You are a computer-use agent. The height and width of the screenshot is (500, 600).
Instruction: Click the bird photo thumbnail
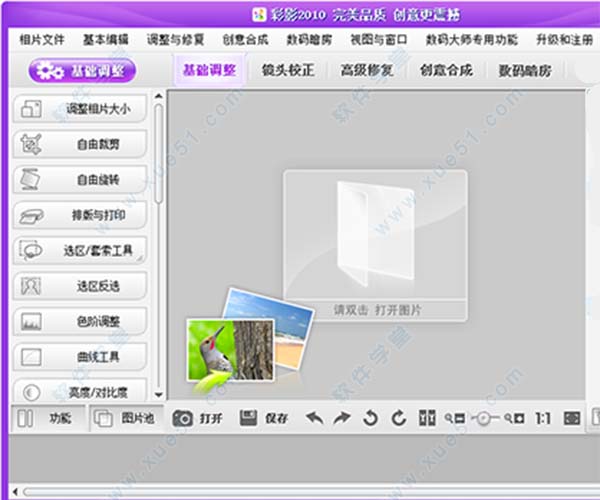click(231, 350)
